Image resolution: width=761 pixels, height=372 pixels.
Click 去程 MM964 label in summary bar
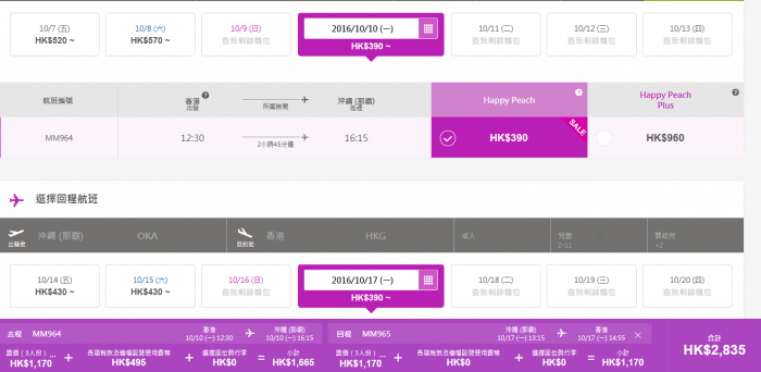click(x=34, y=334)
